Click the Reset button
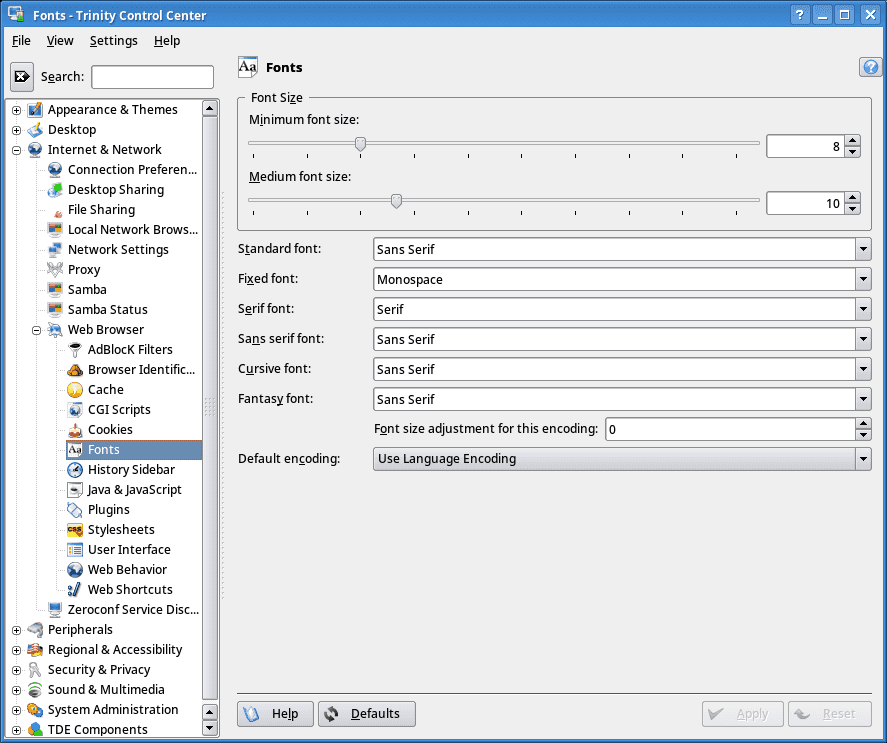Screen dimensions: 887x743 coord(830,714)
